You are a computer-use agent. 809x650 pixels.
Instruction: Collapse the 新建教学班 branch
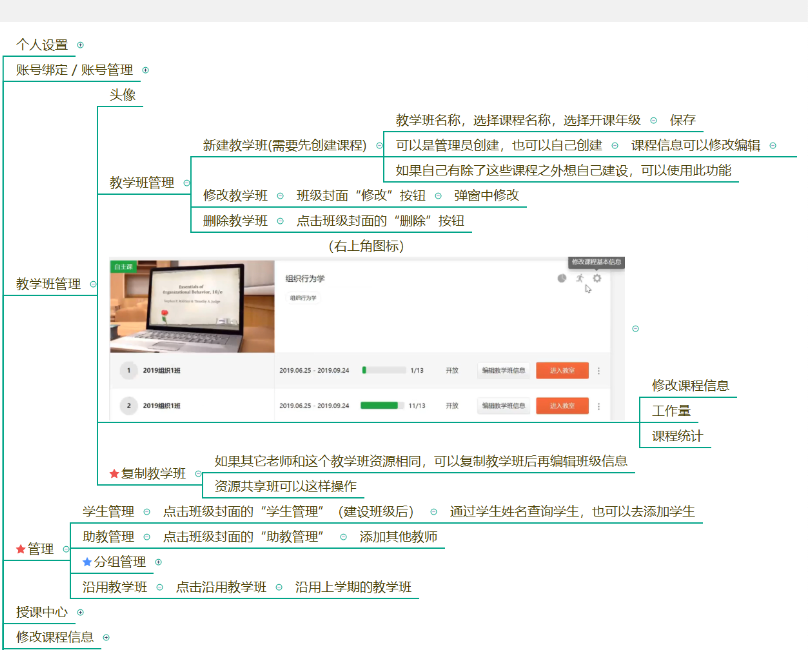[379, 145]
